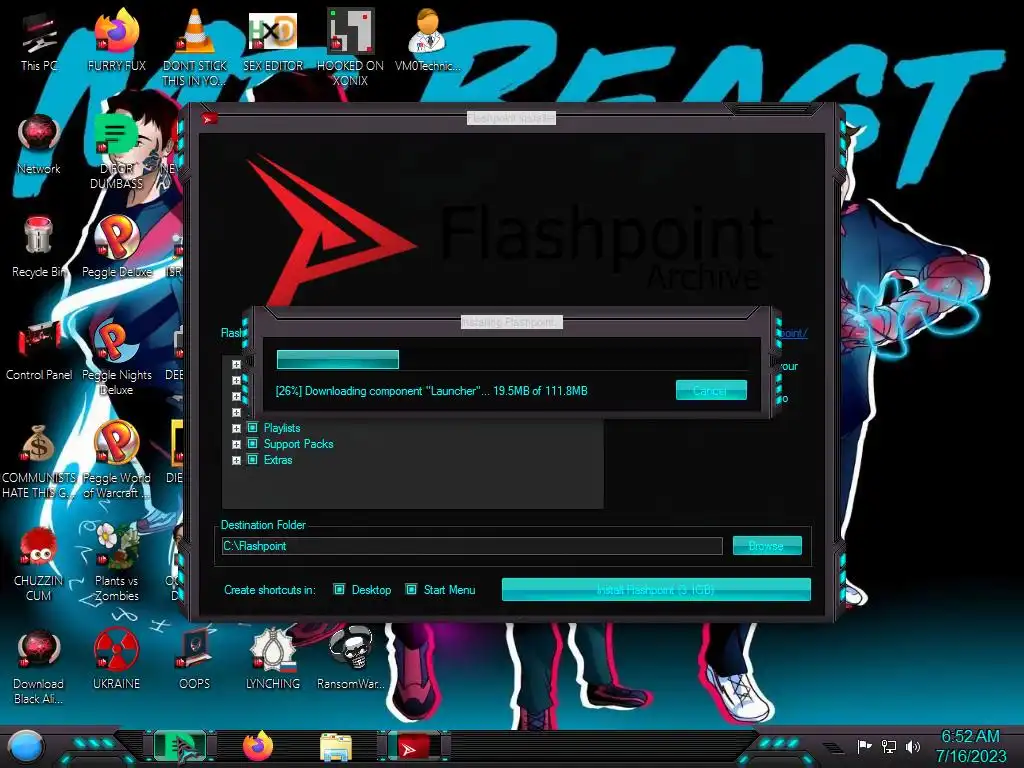
Task: Click the Flashpoint logo icon in installer title bar
Action: pos(210,119)
